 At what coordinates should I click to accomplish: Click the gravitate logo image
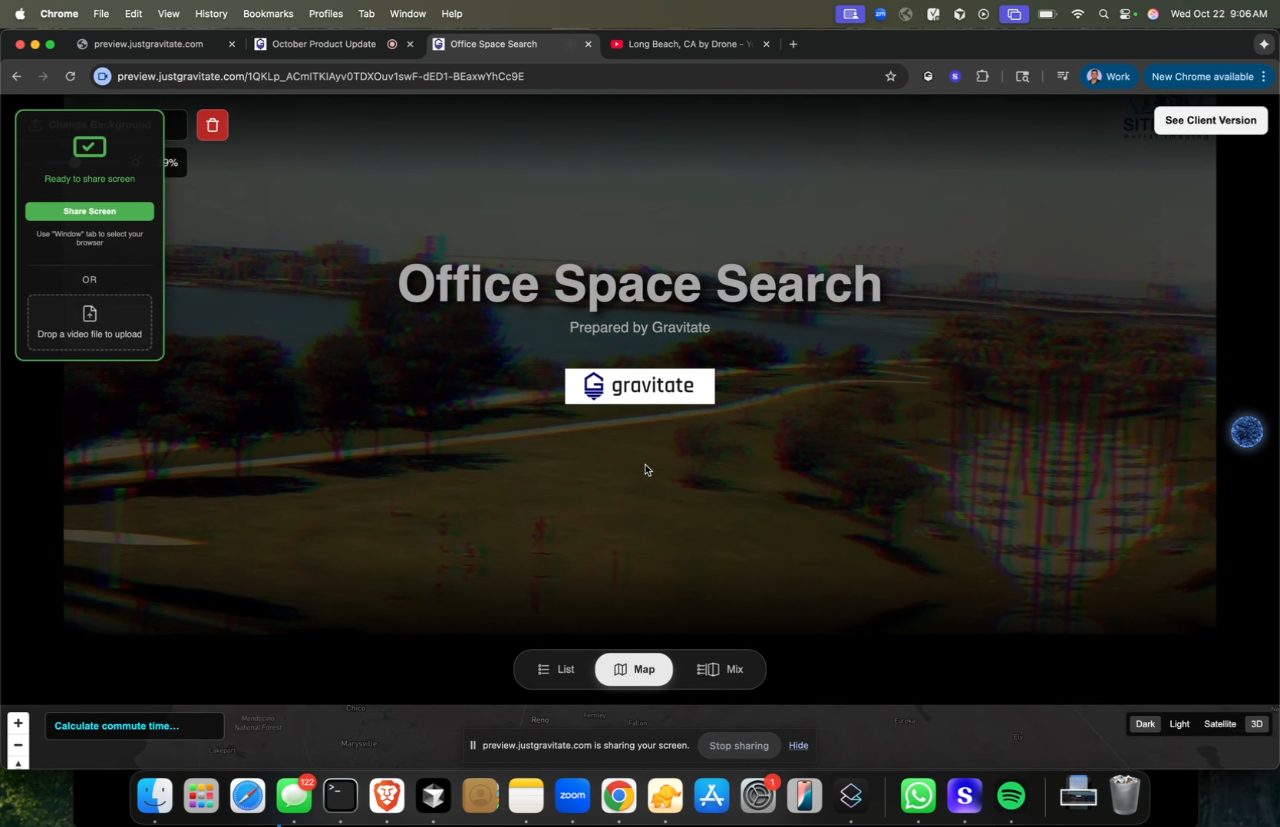coord(640,386)
